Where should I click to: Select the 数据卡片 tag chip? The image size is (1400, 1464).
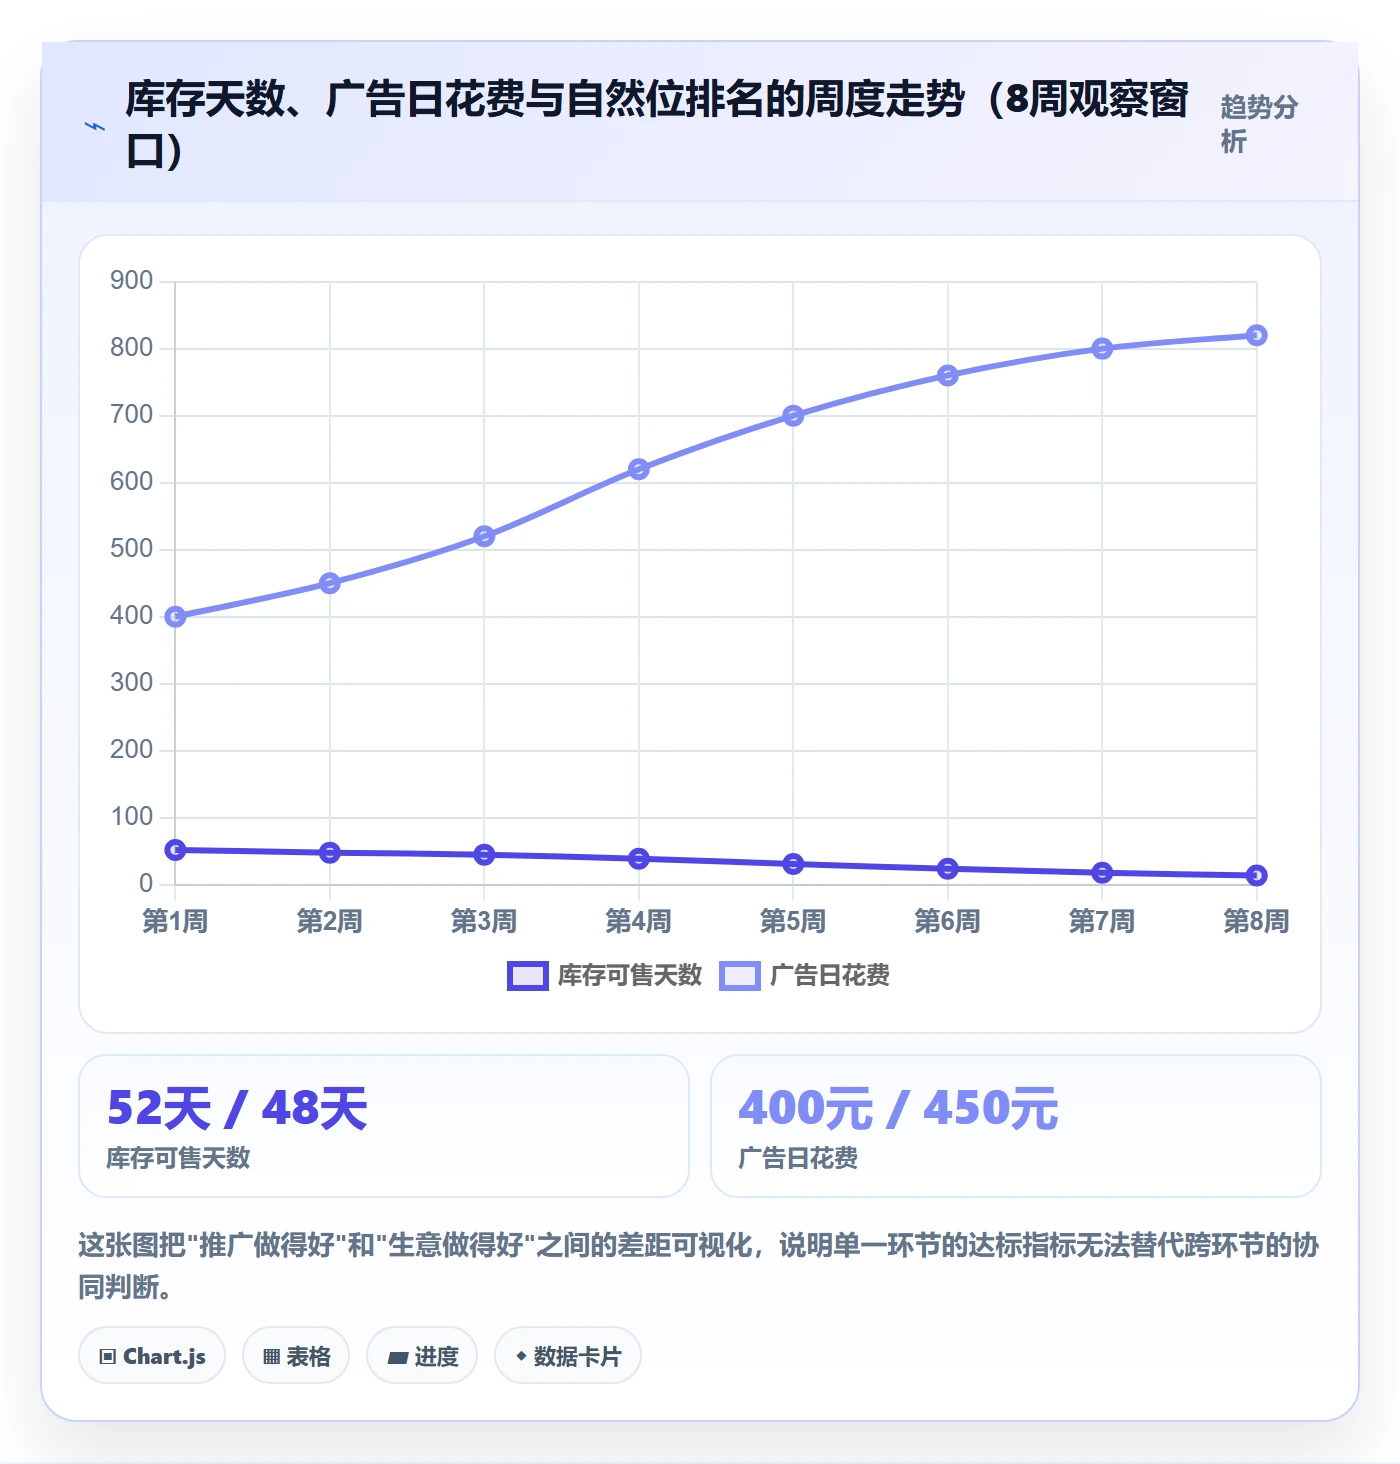(x=568, y=1356)
